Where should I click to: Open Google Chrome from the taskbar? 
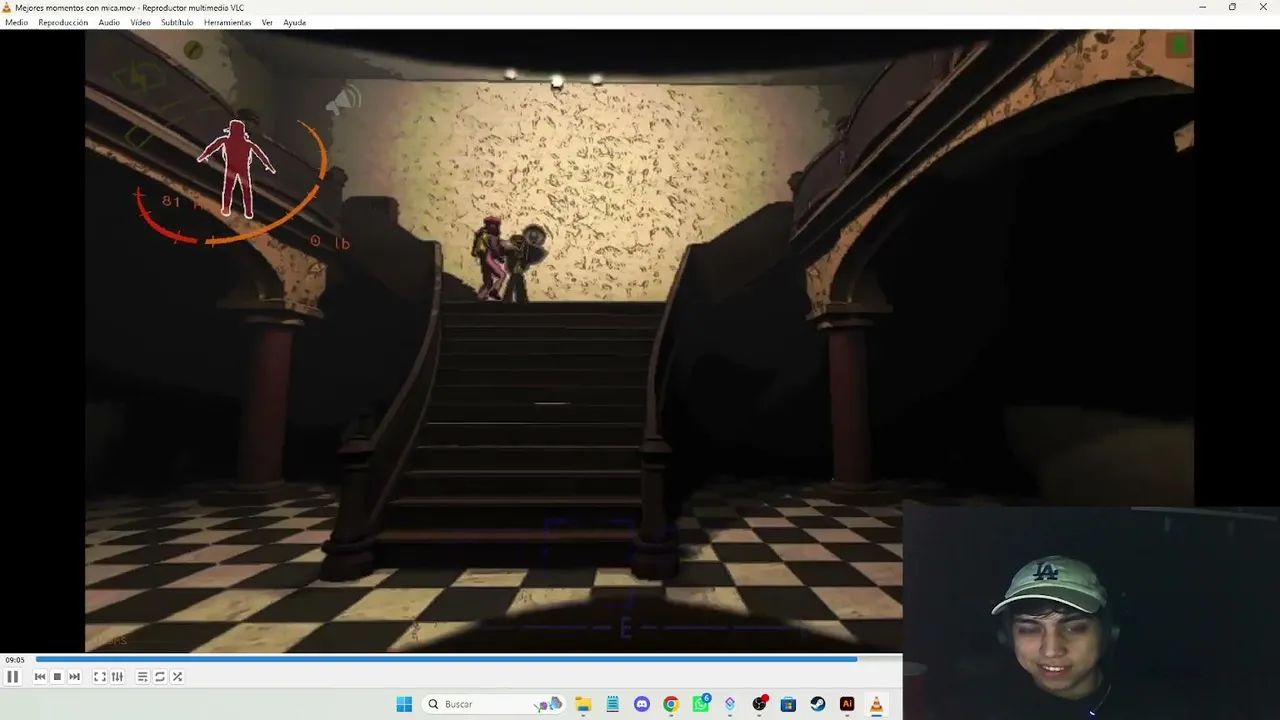click(x=671, y=704)
